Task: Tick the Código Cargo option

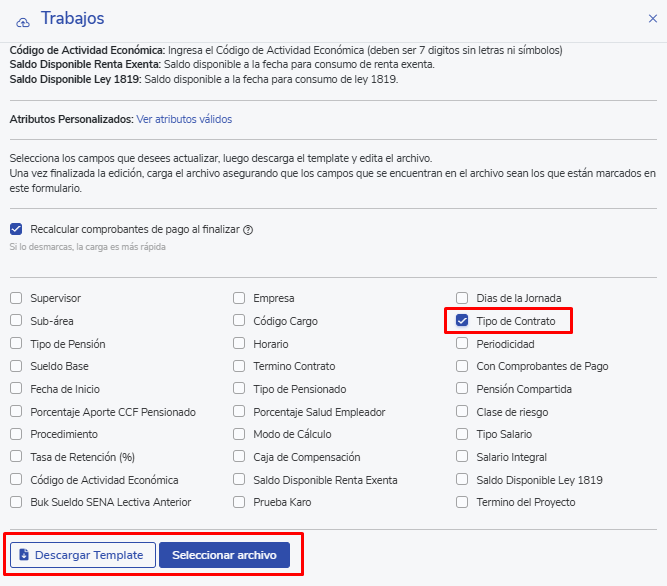Action: (x=239, y=321)
